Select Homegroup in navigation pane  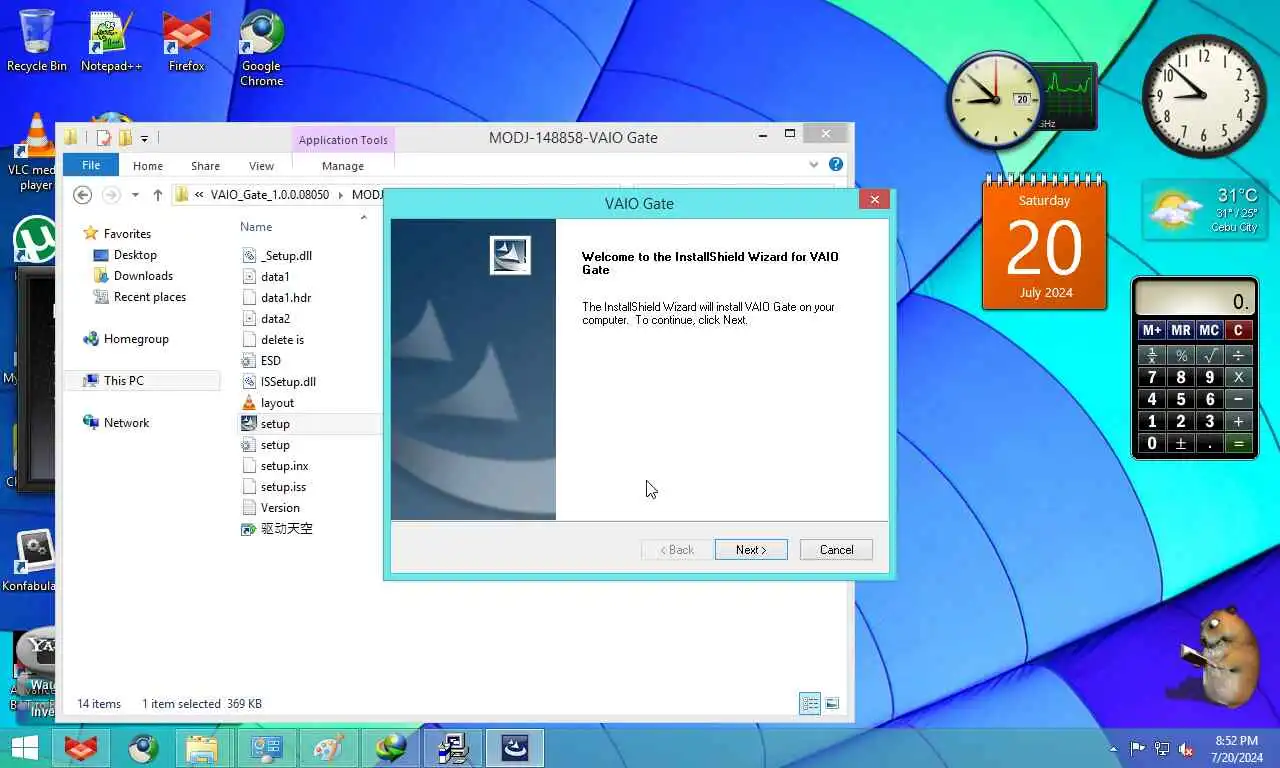point(136,339)
